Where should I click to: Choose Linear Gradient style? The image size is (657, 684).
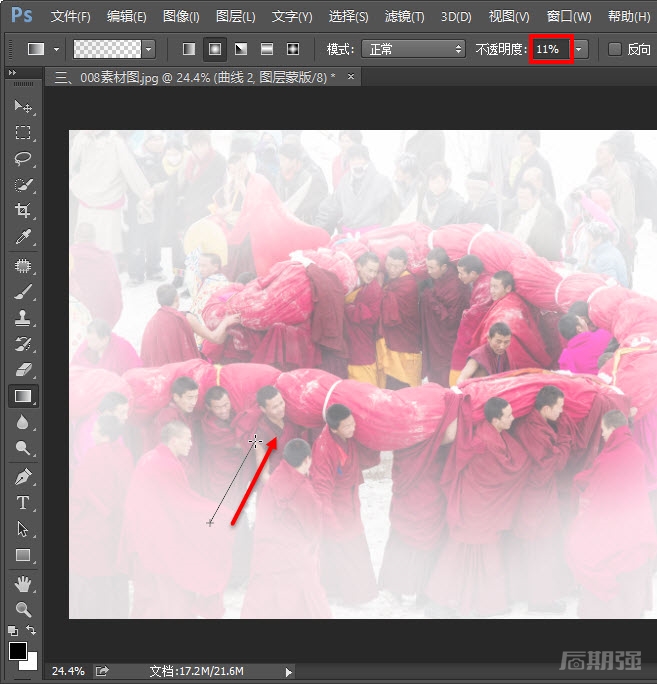[x=189, y=49]
